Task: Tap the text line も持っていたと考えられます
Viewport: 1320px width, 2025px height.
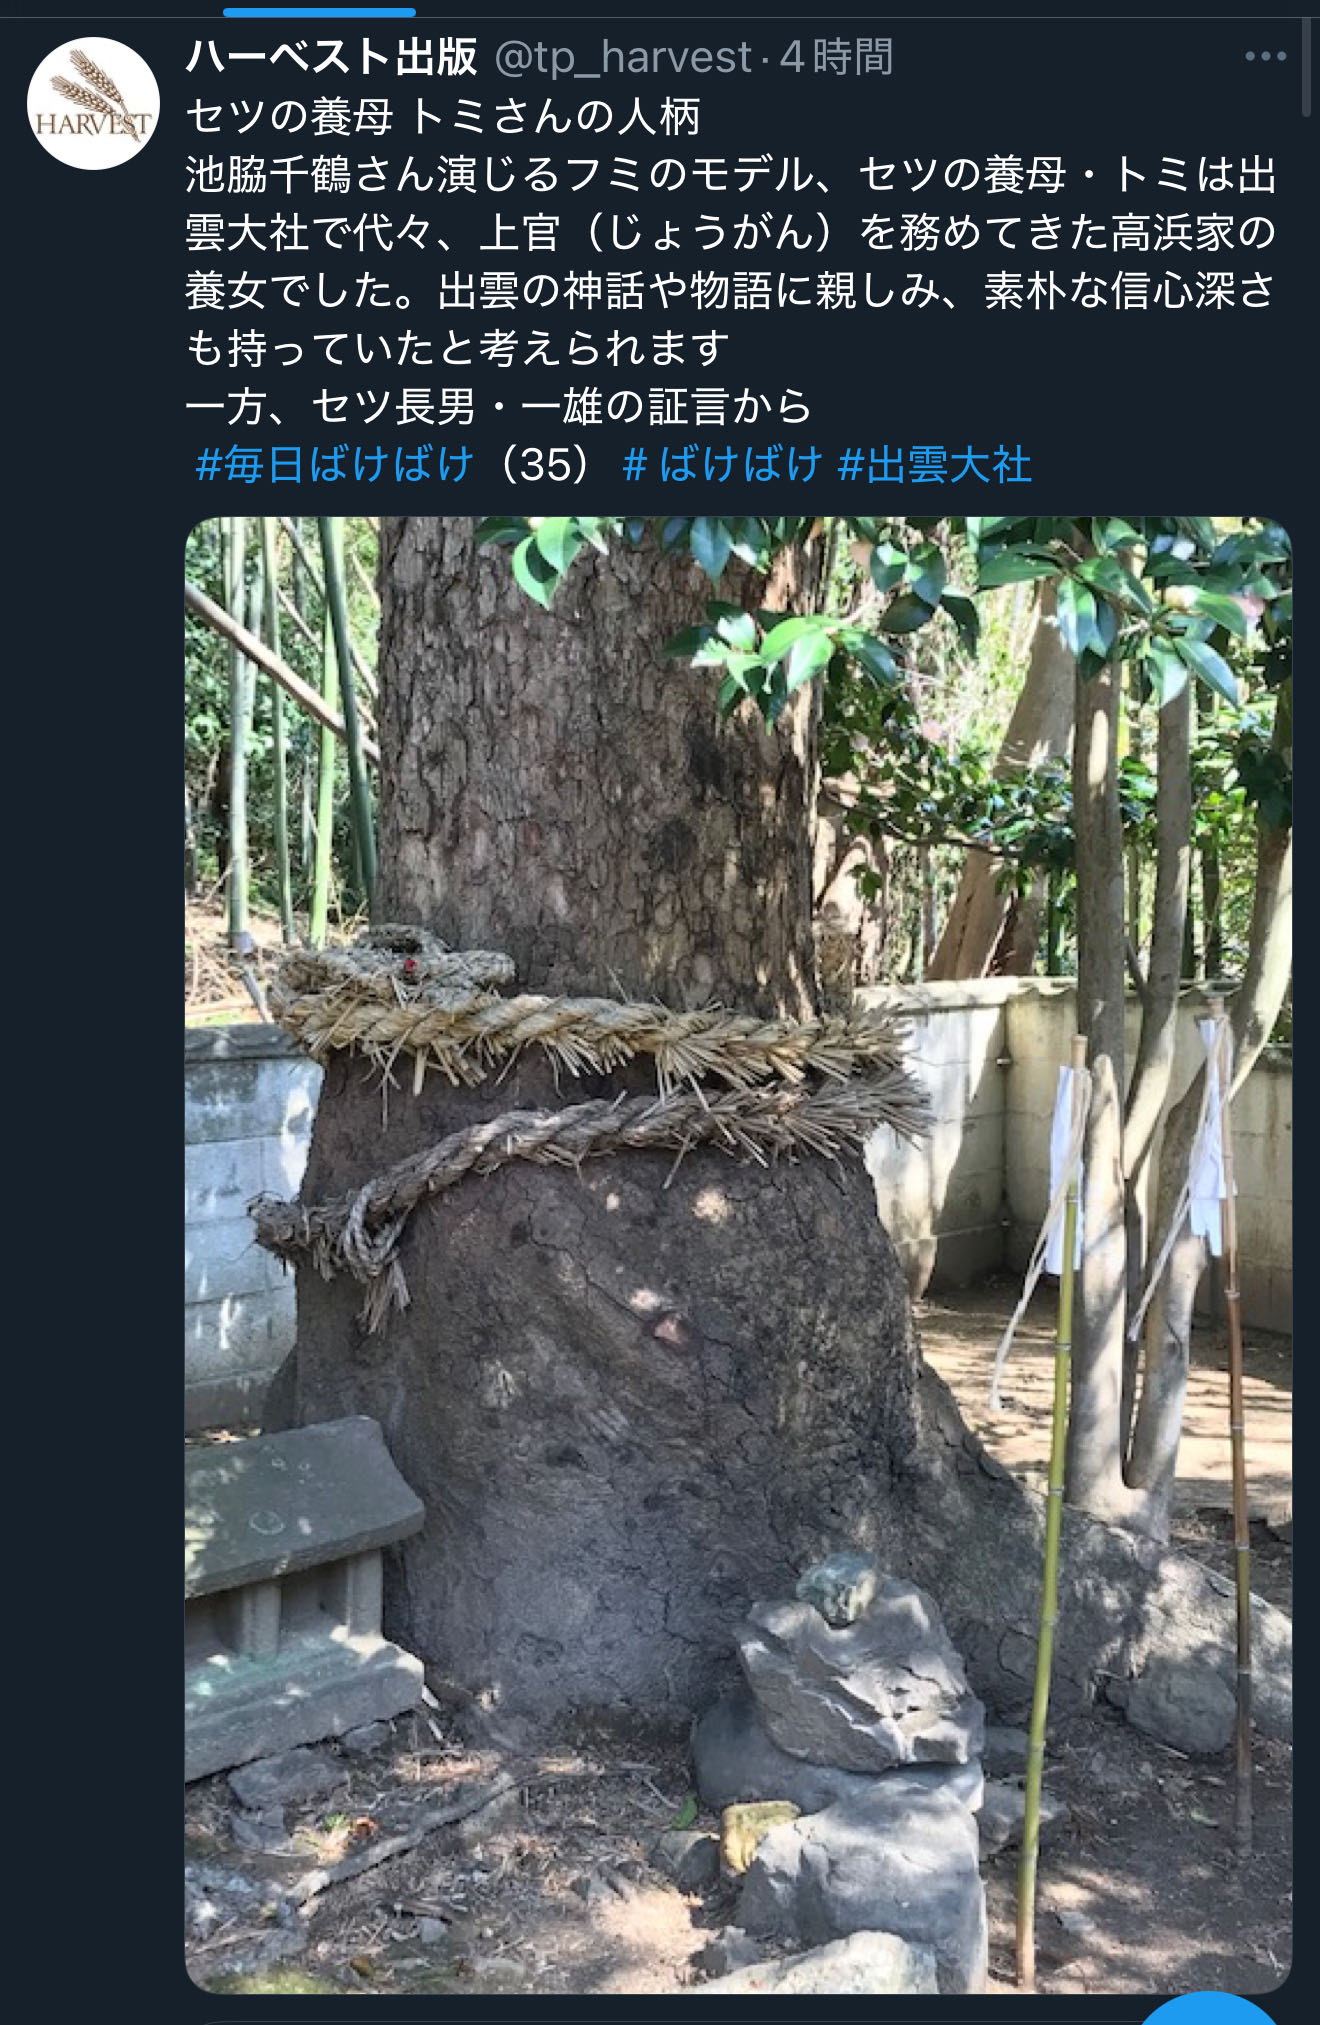Action: pos(458,349)
